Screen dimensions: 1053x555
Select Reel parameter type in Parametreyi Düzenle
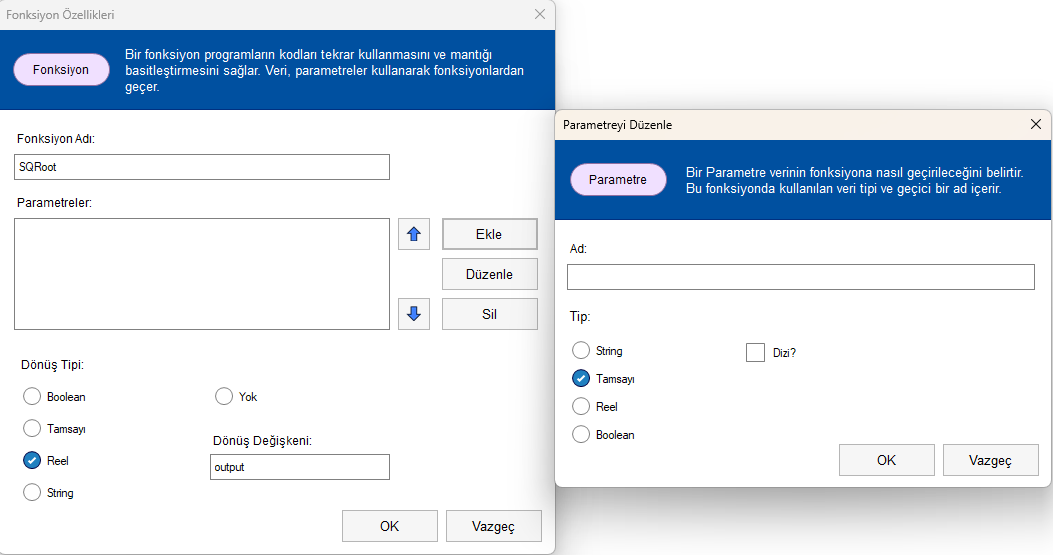tap(581, 407)
